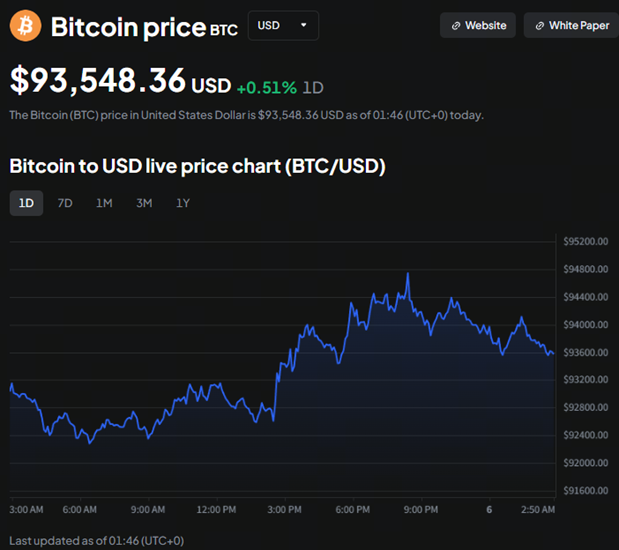This screenshot has width=619, height=550.
Task: Switch chart to 1Y range
Action: (183, 203)
